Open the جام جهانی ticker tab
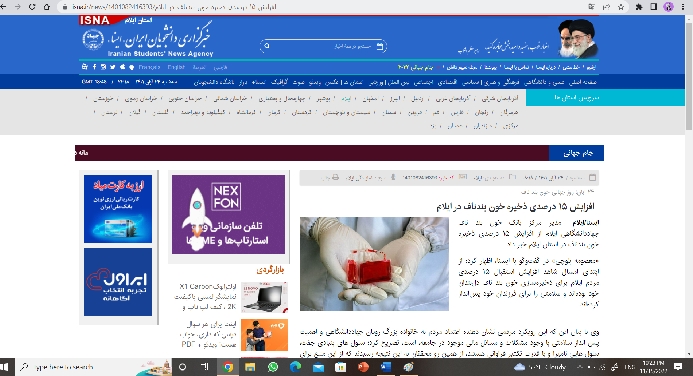 coord(576,153)
